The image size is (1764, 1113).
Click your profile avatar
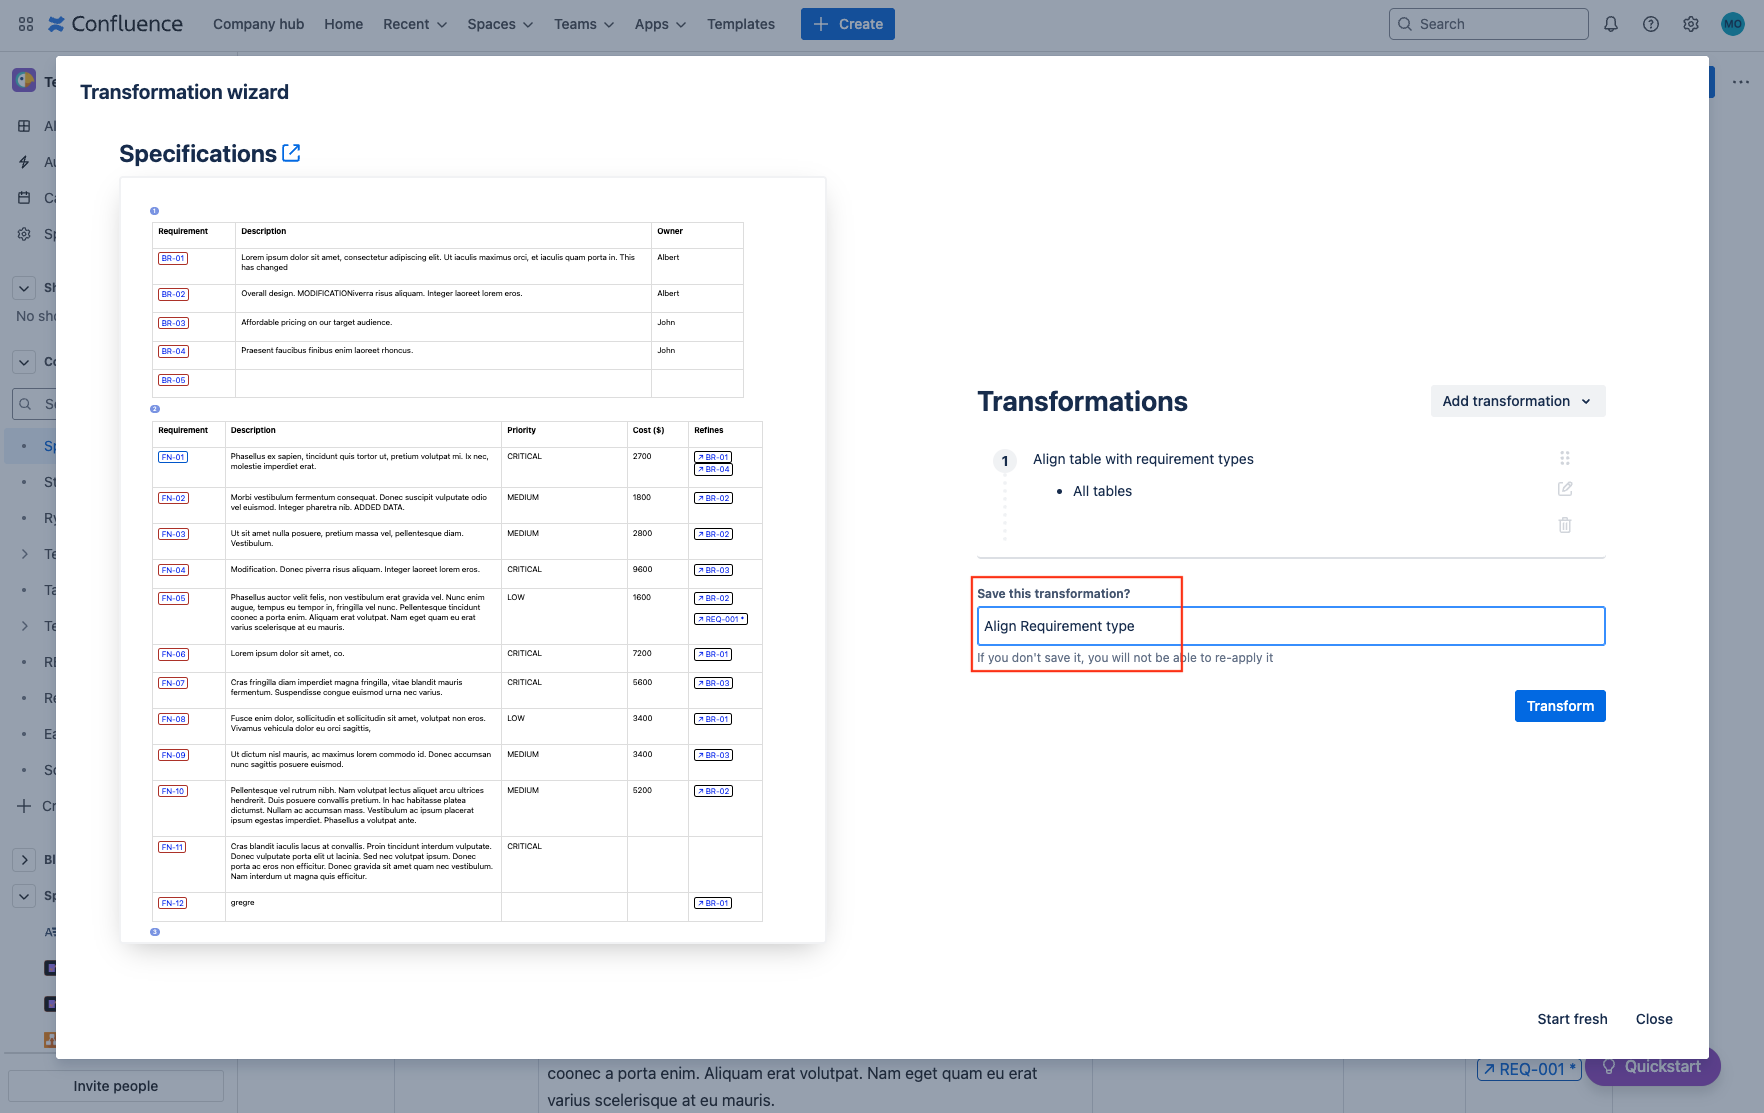coord(1732,23)
